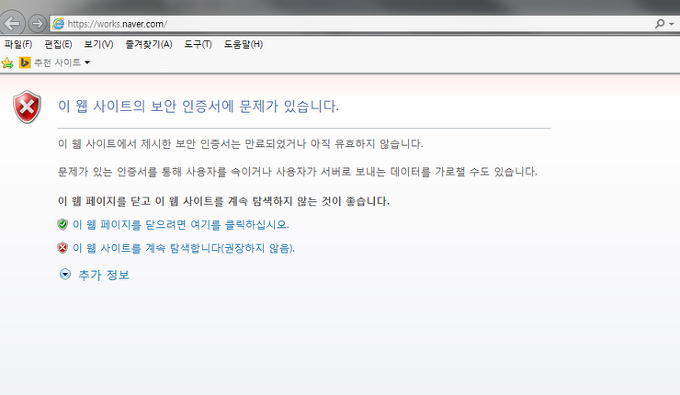The image size is (680, 395).
Task: Expand the 추가 정보 arrow button
Action: coord(65,274)
